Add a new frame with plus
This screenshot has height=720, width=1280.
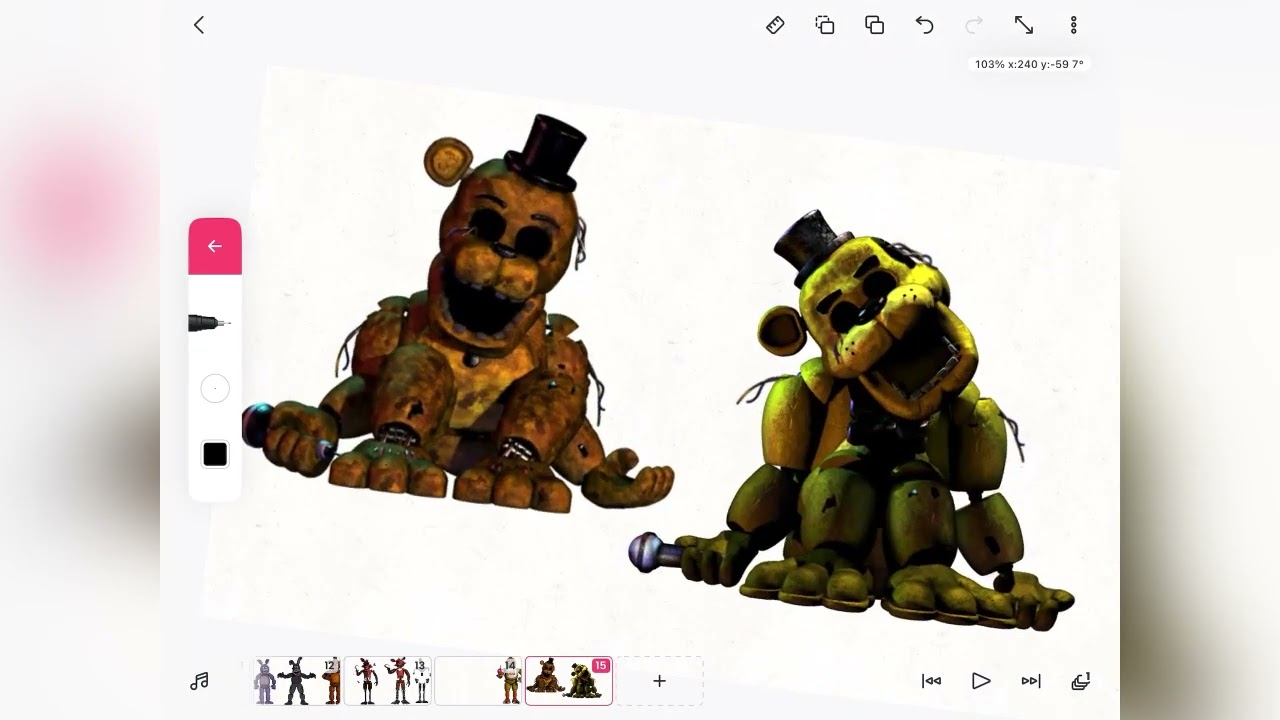click(660, 681)
